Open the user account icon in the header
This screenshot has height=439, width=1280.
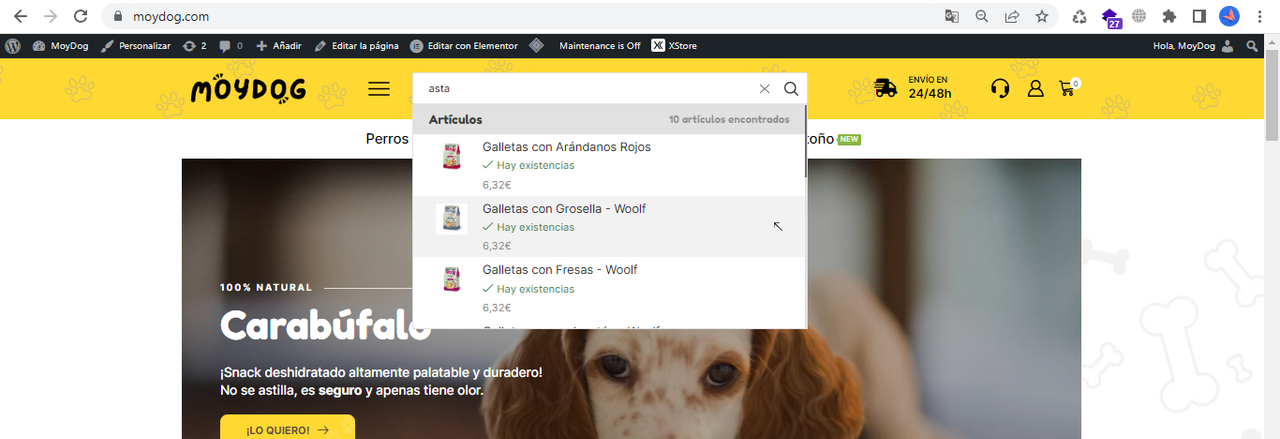click(x=1035, y=88)
